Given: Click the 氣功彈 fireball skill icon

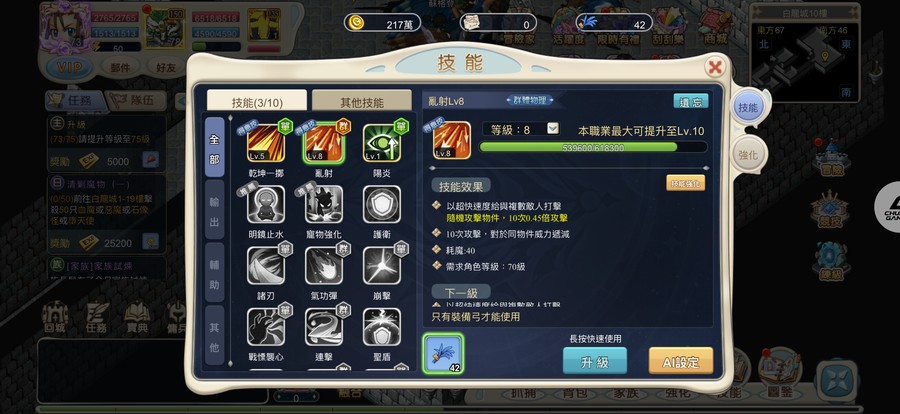Looking at the screenshot, I should click(324, 266).
